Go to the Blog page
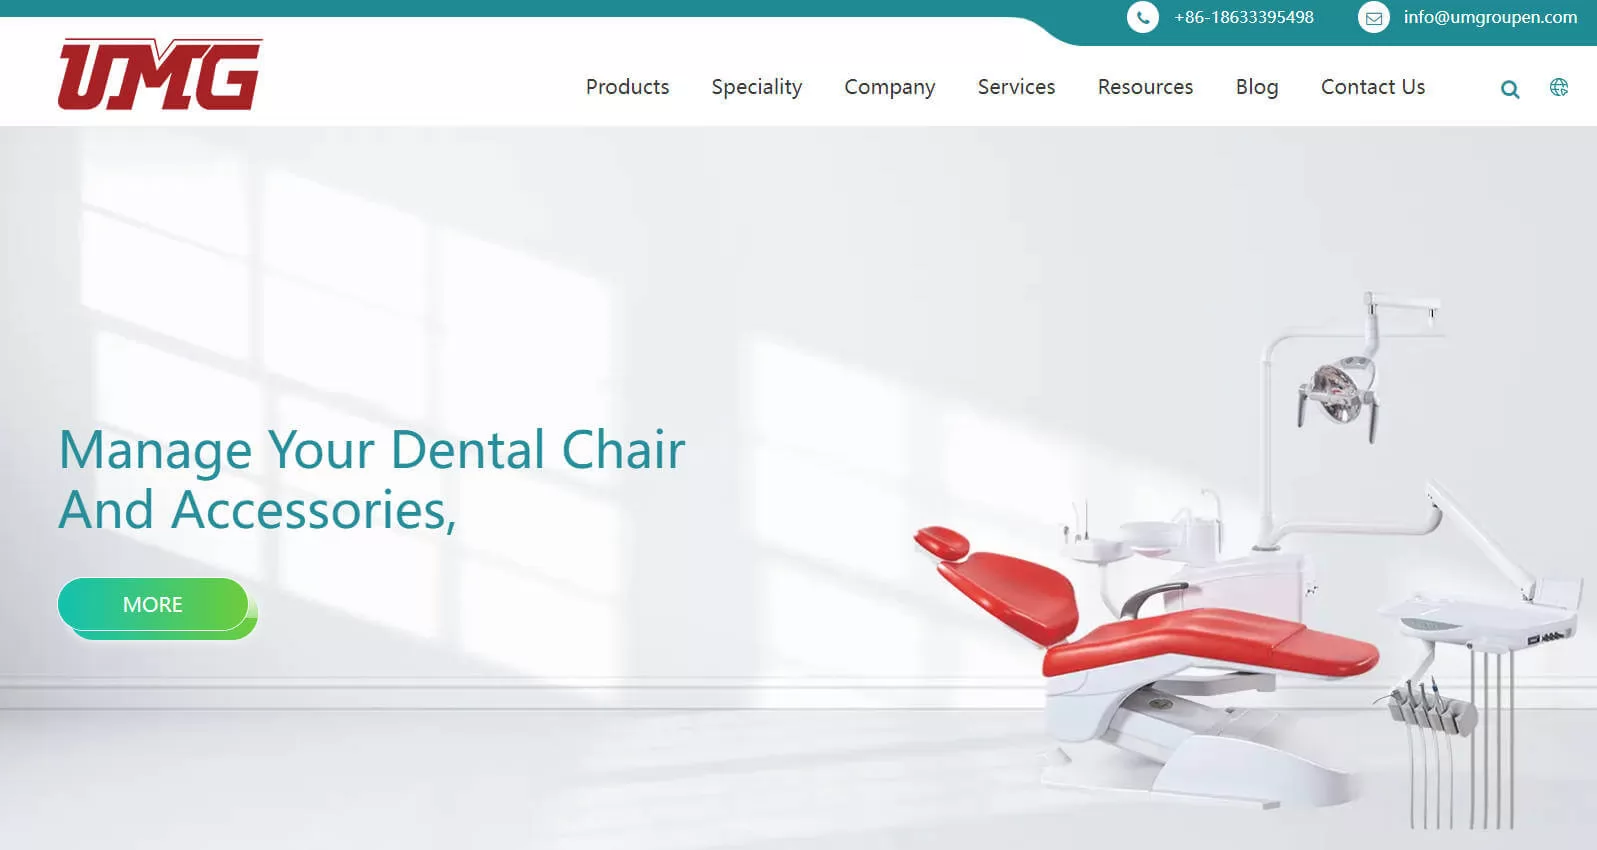Viewport: 1597px width, 850px height. (x=1257, y=88)
